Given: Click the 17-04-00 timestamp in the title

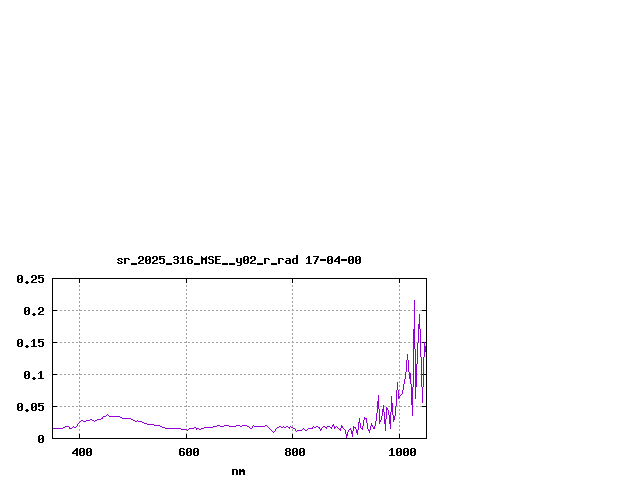Looking at the screenshot, I should (333, 260).
